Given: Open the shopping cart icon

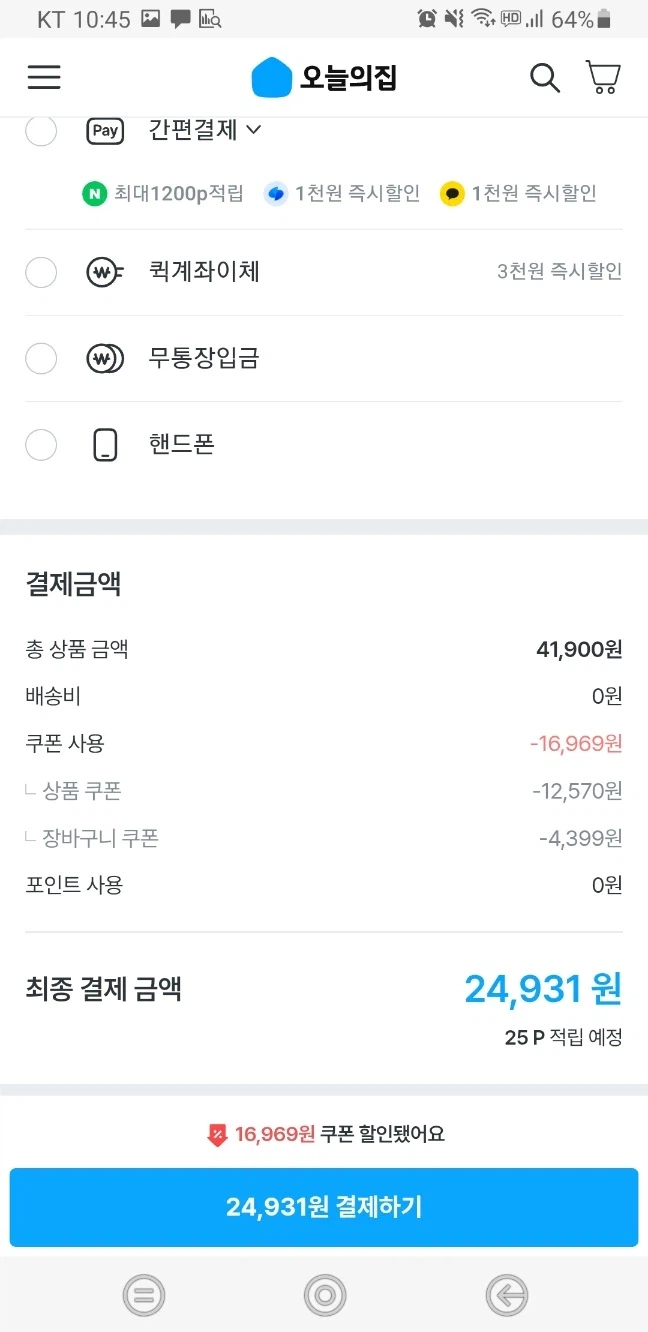Looking at the screenshot, I should click(602, 77).
